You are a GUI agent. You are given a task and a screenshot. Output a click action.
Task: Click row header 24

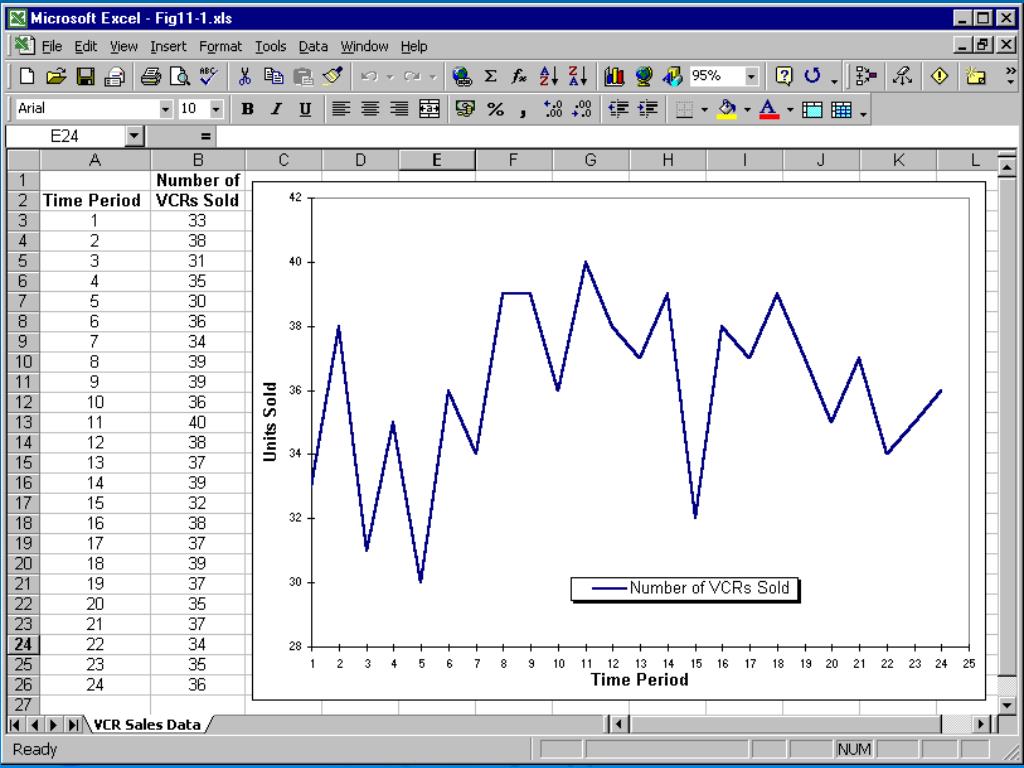tap(23, 644)
